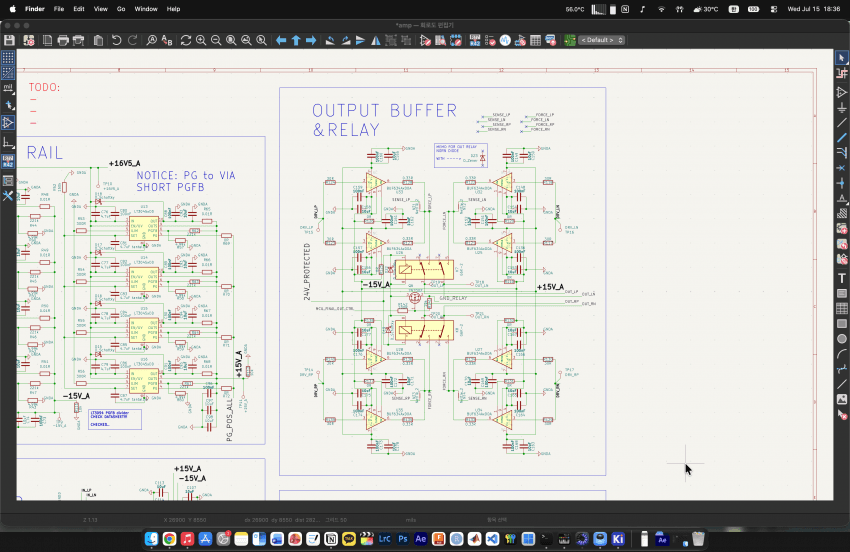Open the simulator waveform icon
This screenshot has width=850, height=552.
pyautogui.click(x=505, y=40)
